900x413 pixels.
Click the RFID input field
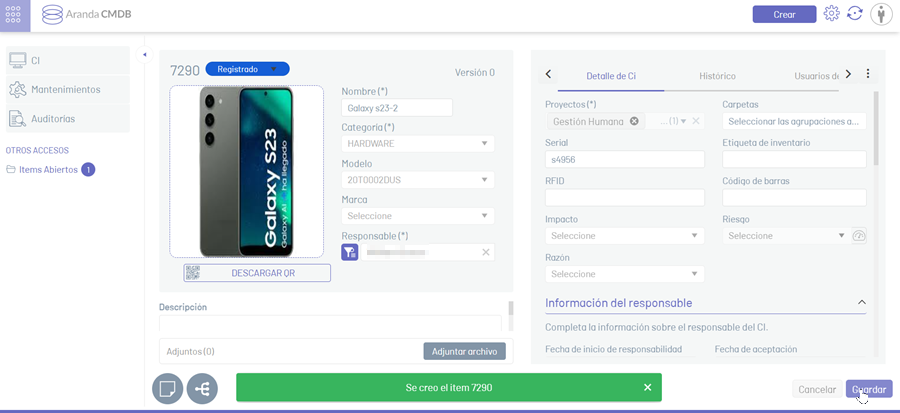tap(624, 197)
